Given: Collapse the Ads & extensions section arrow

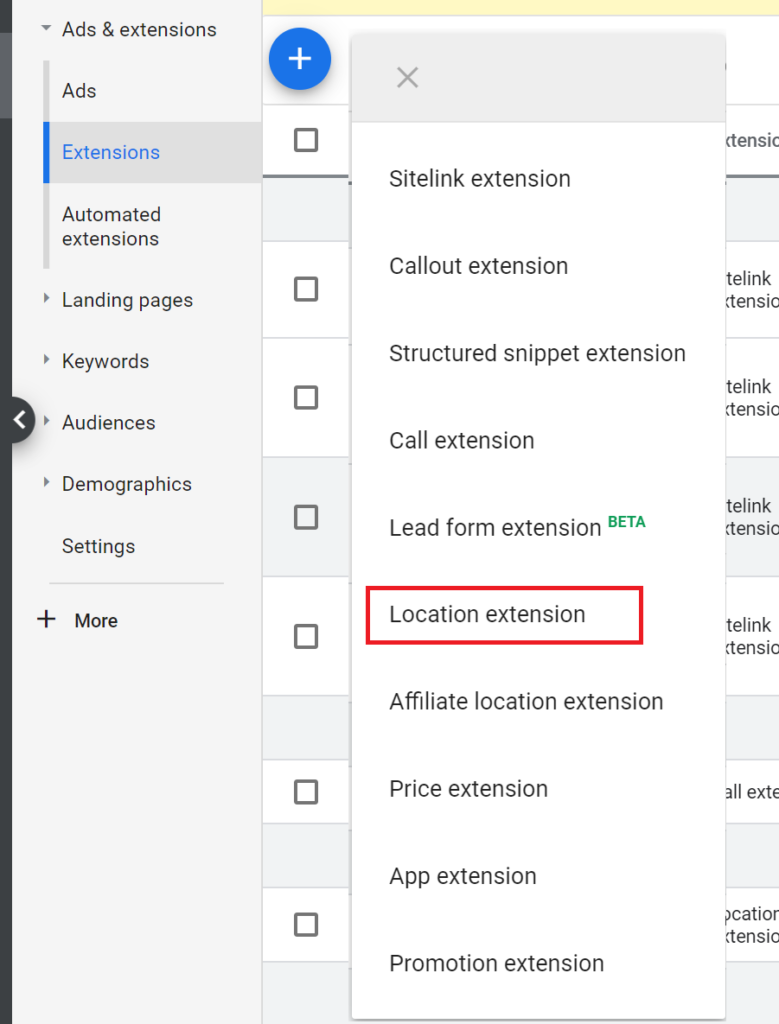Looking at the screenshot, I should pyautogui.click(x=46, y=28).
